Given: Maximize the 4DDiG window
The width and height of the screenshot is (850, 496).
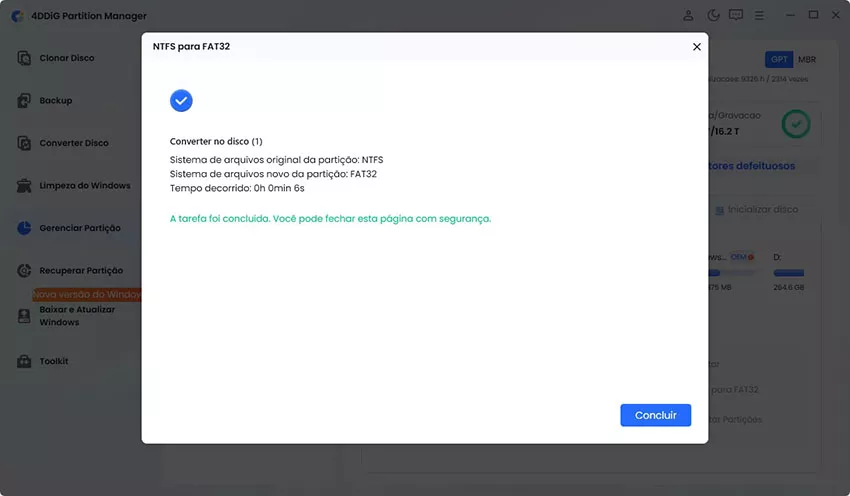Looking at the screenshot, I should pyautogui.click(x=813, y=15).
